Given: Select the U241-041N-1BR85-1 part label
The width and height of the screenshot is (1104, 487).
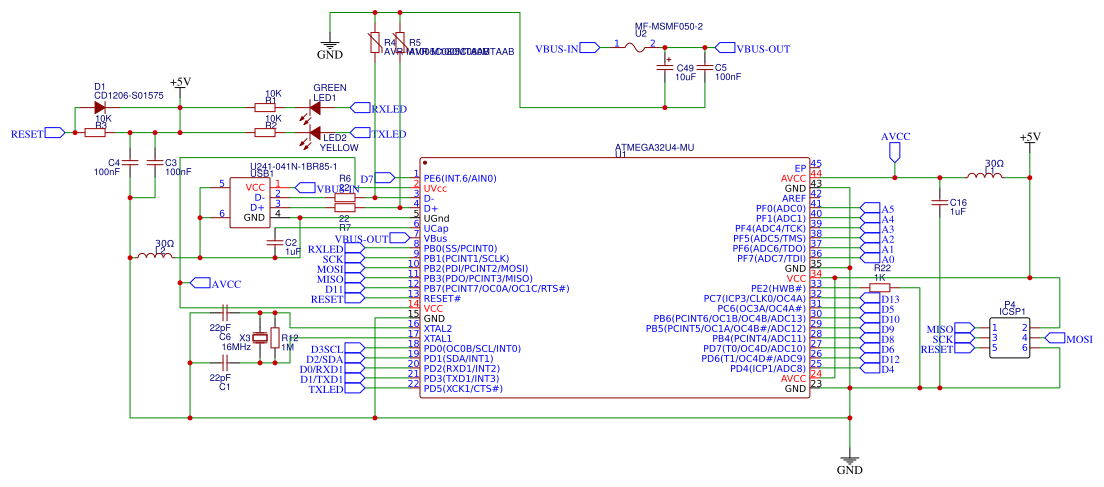Looking at the screenshot, I should [294, 166].
